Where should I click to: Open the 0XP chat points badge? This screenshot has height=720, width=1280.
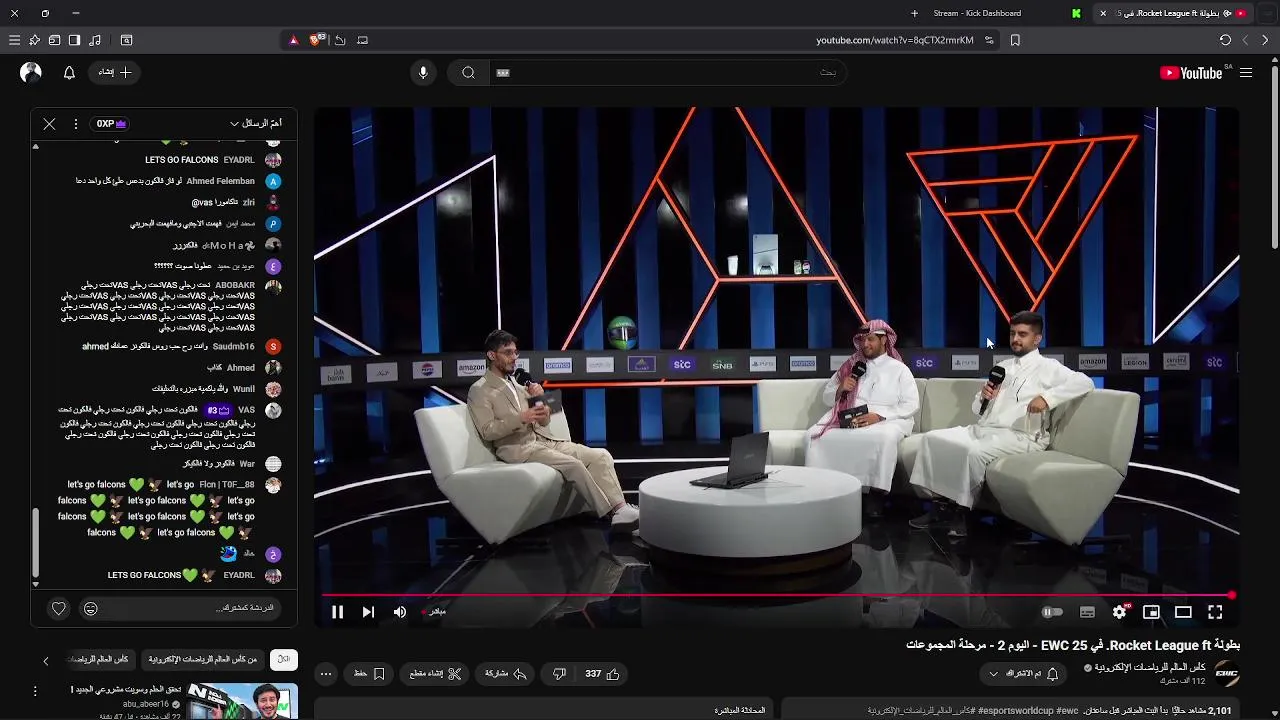pyautogui.click(x=111, y=124)
